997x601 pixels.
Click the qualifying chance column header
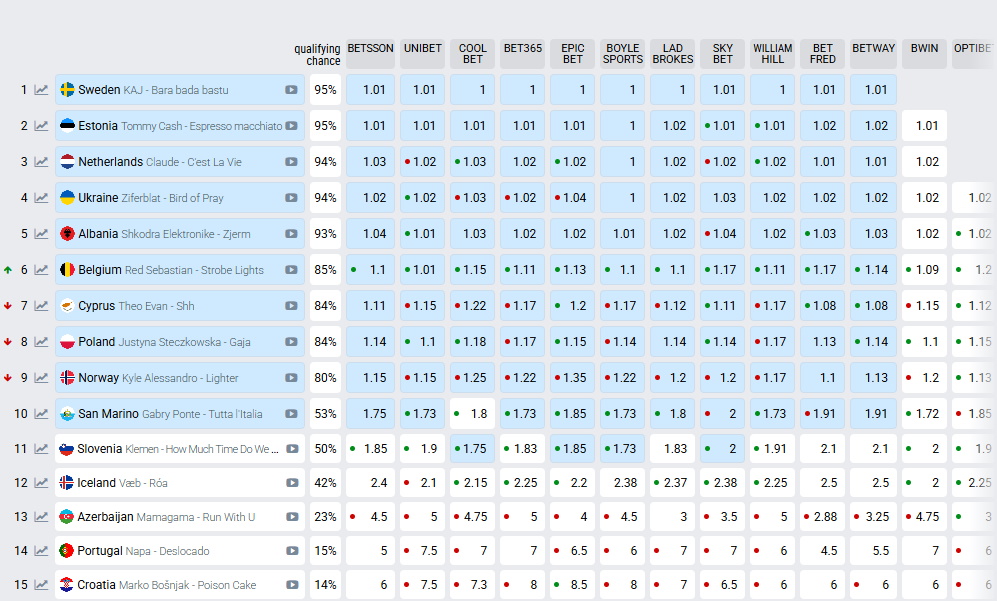tap(317, 55)
